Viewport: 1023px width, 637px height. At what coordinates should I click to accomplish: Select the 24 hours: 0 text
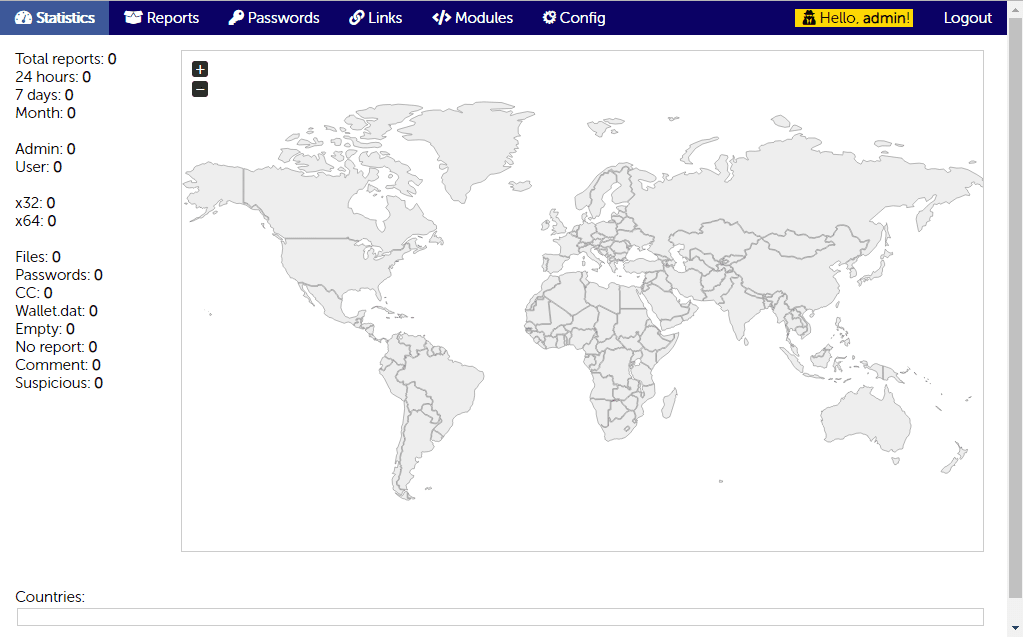53,77
